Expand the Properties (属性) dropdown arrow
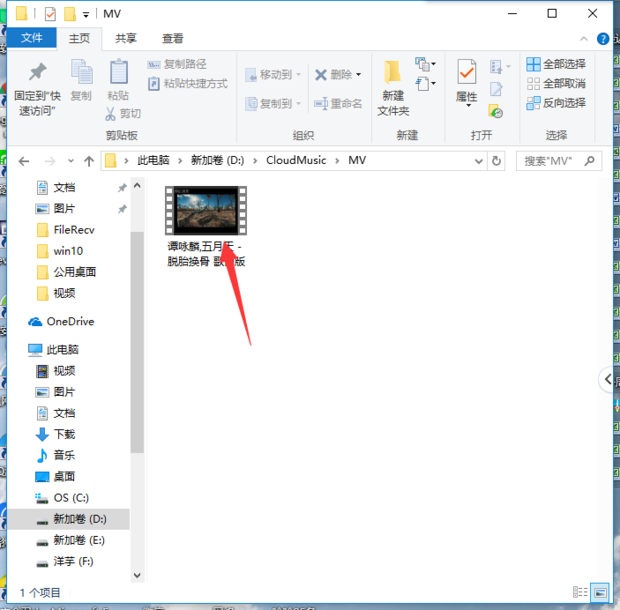 468,106
